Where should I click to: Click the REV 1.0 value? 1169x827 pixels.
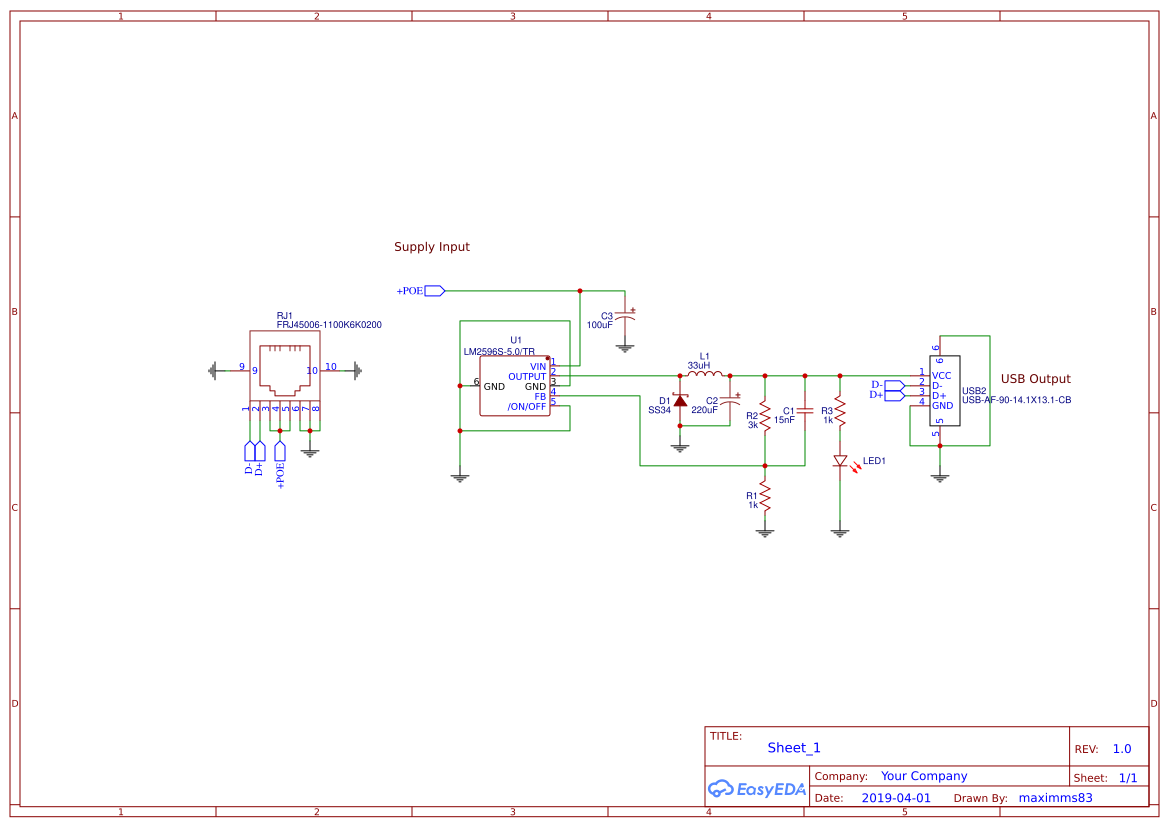1120,747
